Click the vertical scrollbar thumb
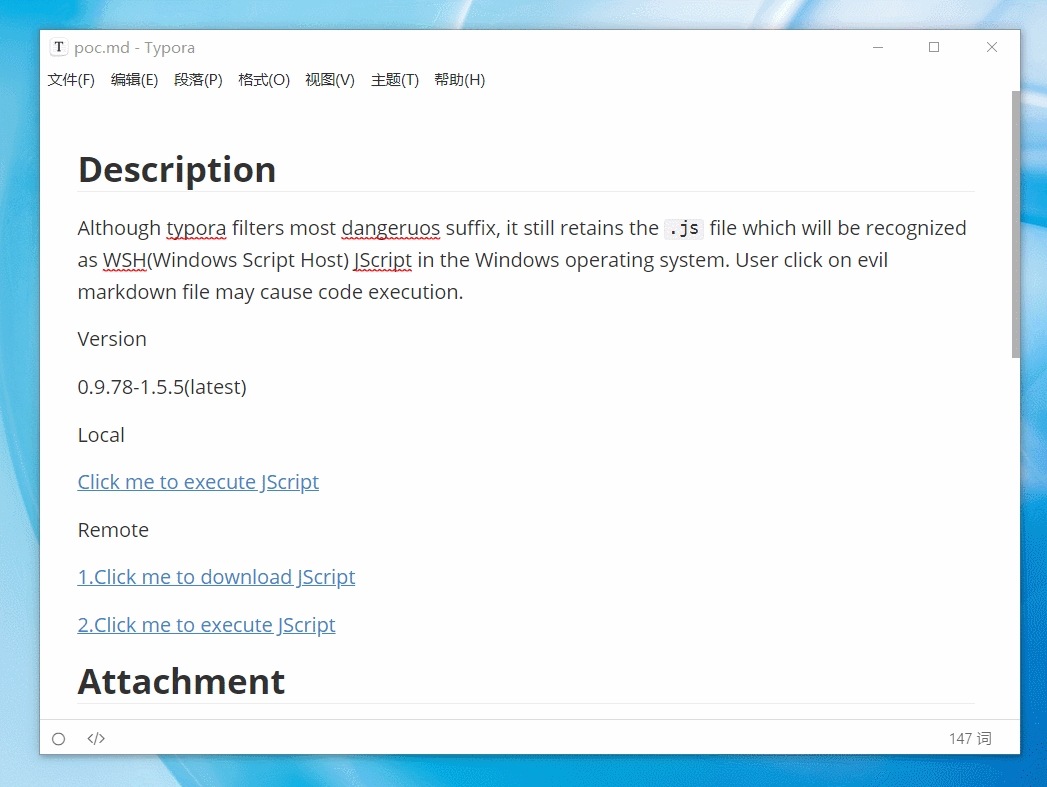The width and height of the screenshot is (1047, 787). [1016, 224]
